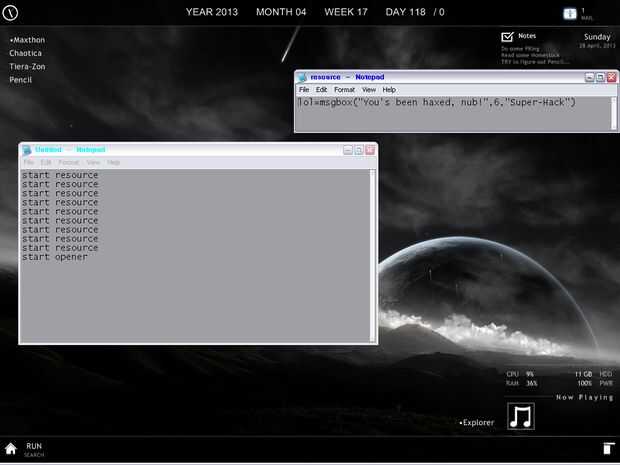Maximize the resource Notepad window
The image size is (620, 465).
pyautogui.click(x=600, y=77)
